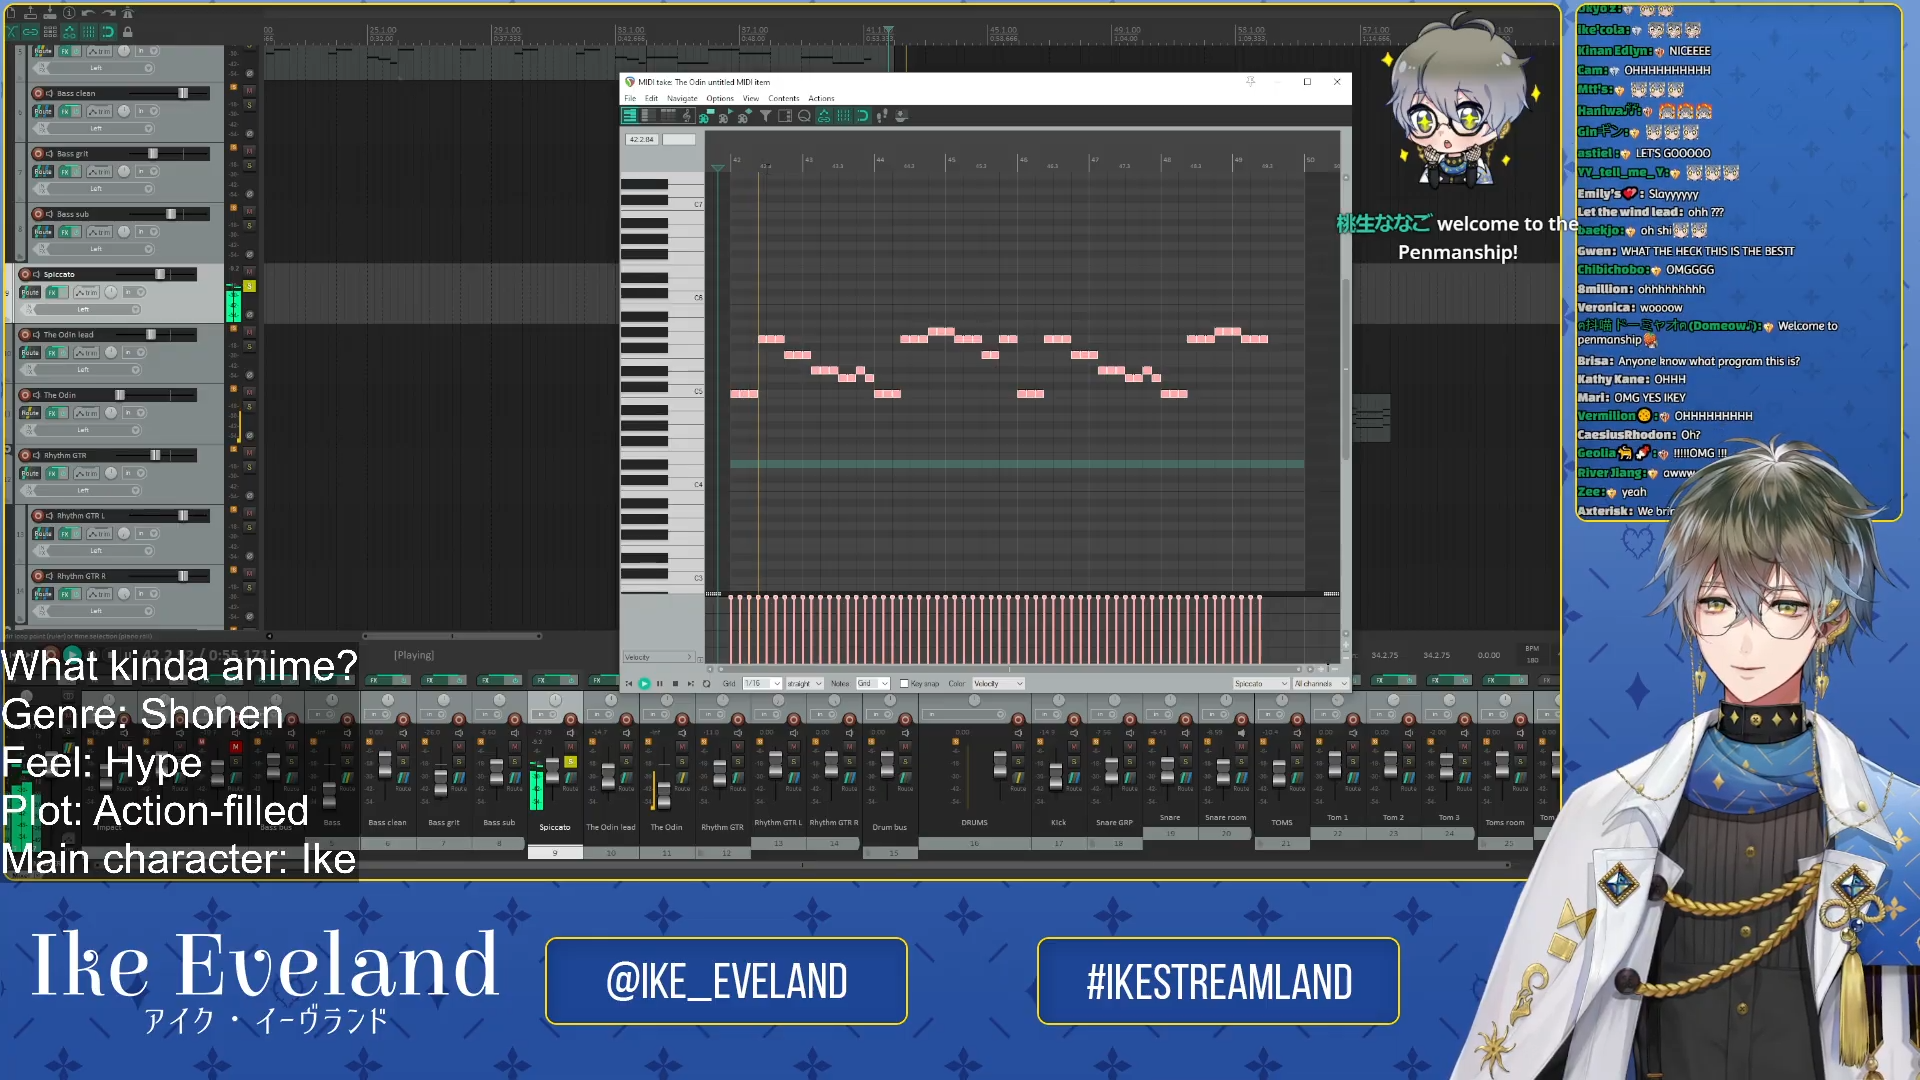Toggle the MIDI editor grid lines icon
This screenshot has height=1080, width=1920.
tap(843, 116)
